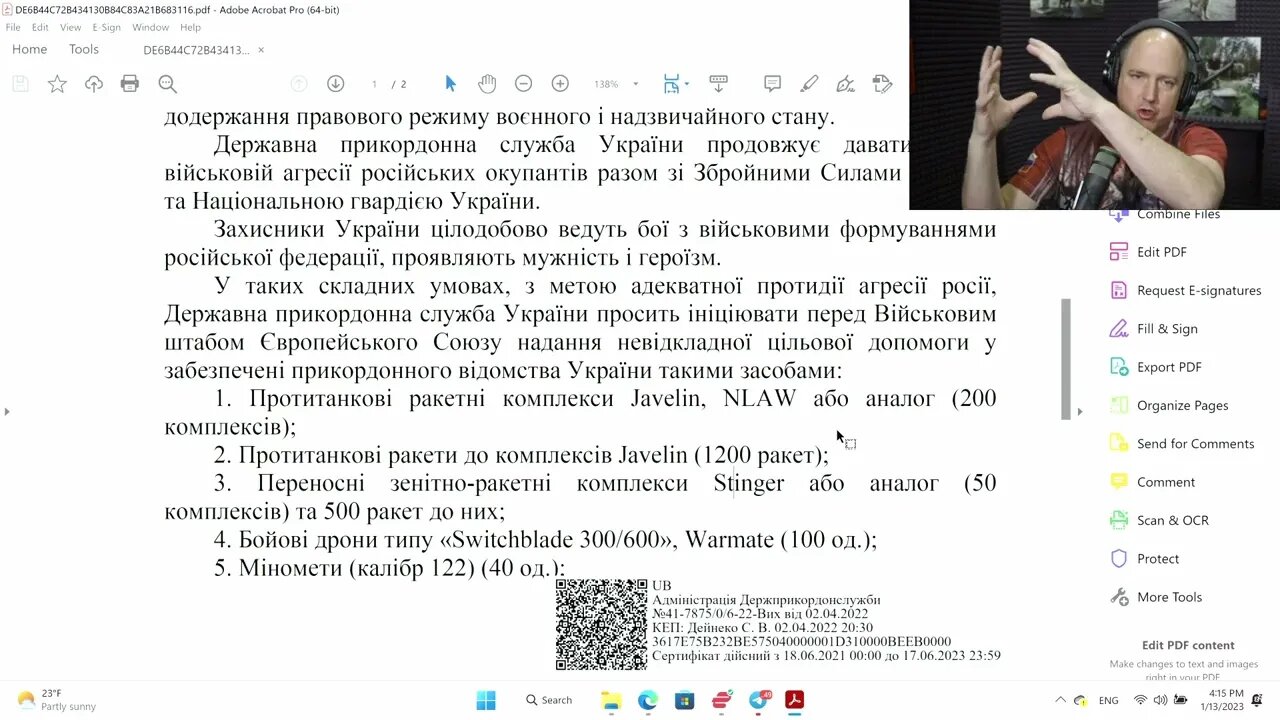Click the QR code in the document

(x=601, y=624)
